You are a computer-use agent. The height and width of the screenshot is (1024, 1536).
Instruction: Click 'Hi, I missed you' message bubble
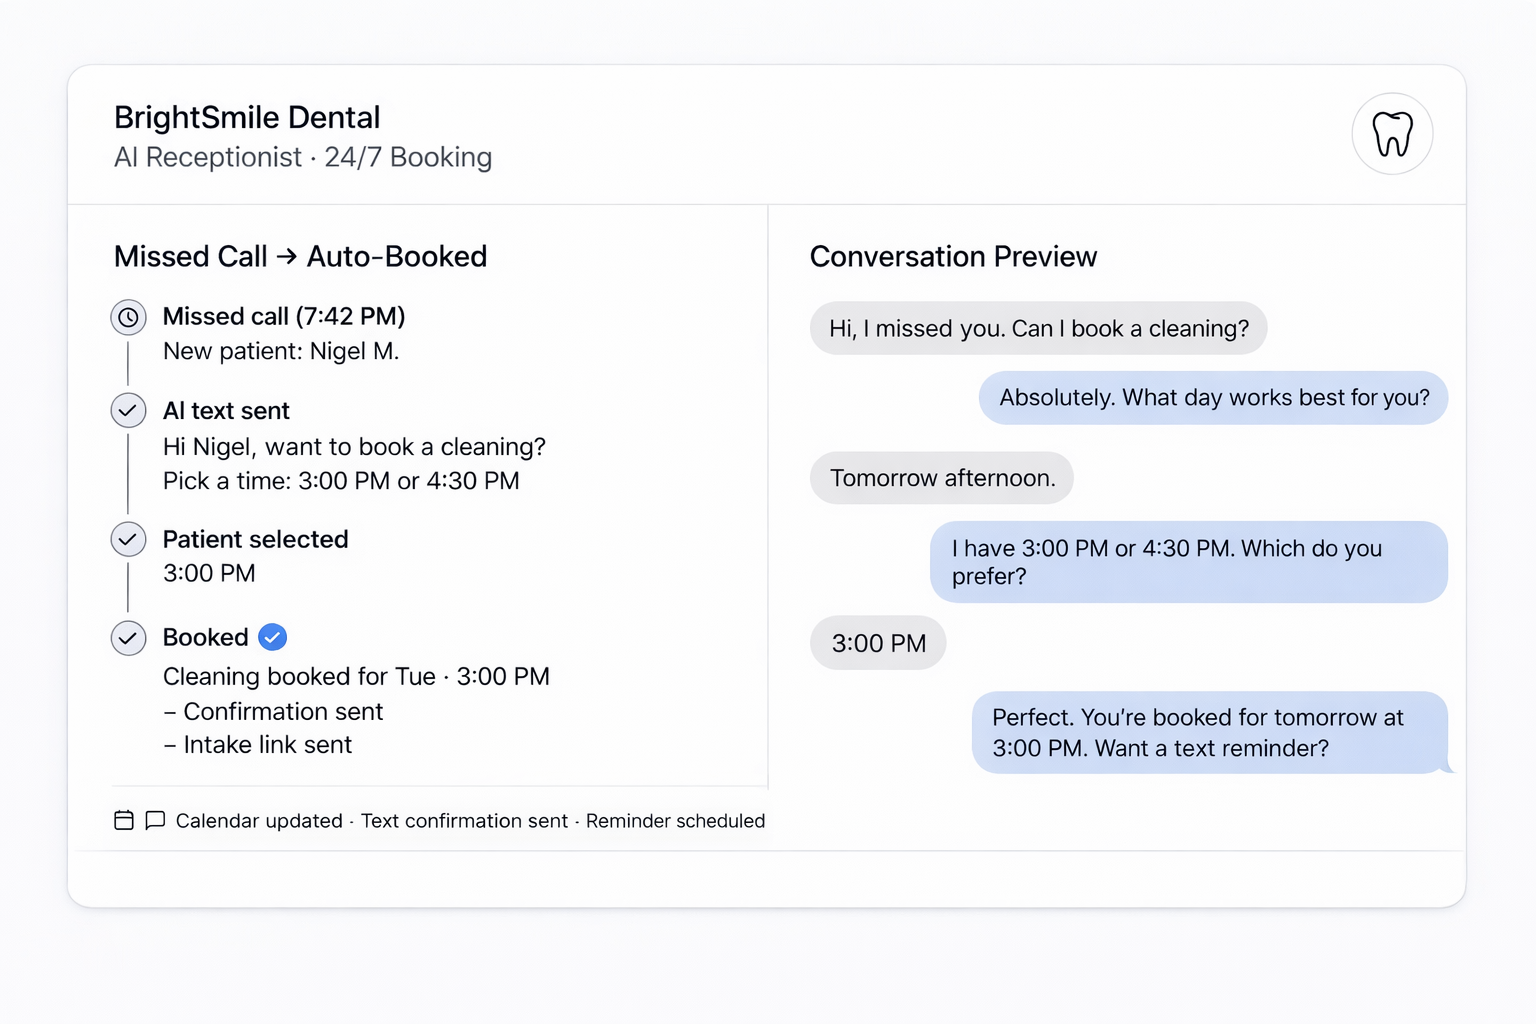1038,329
